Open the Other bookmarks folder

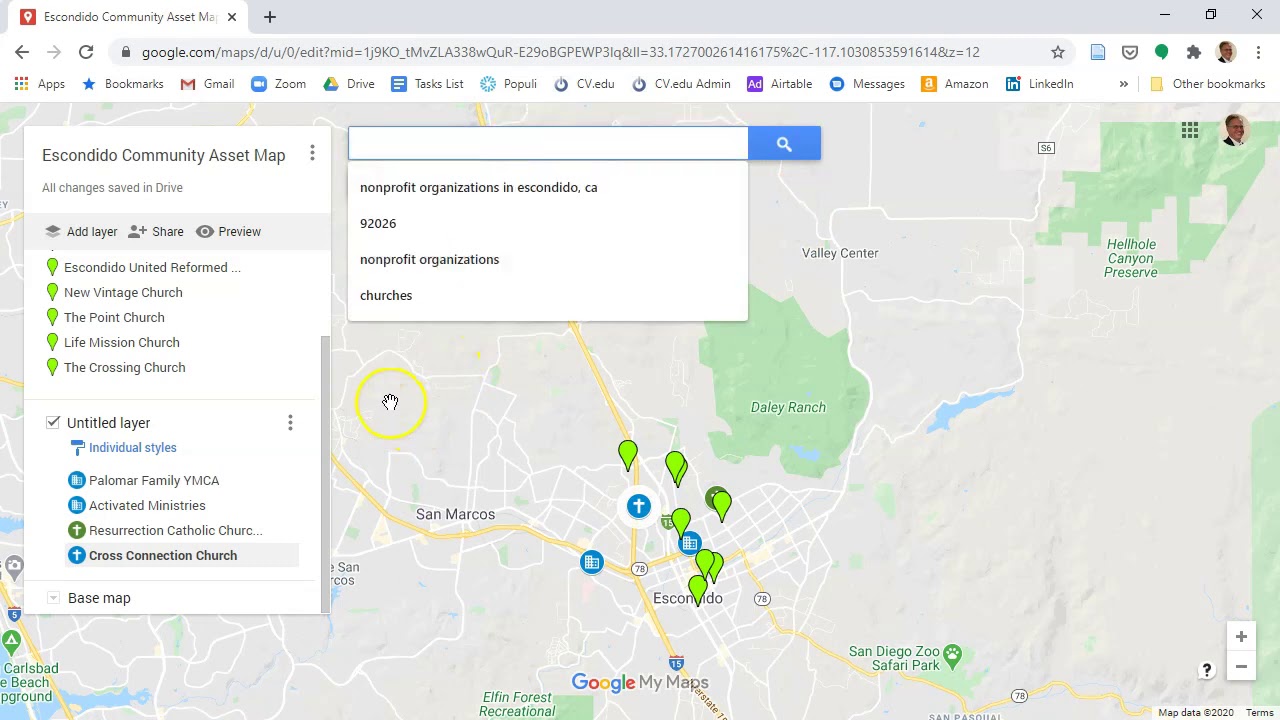[1210, 84]
